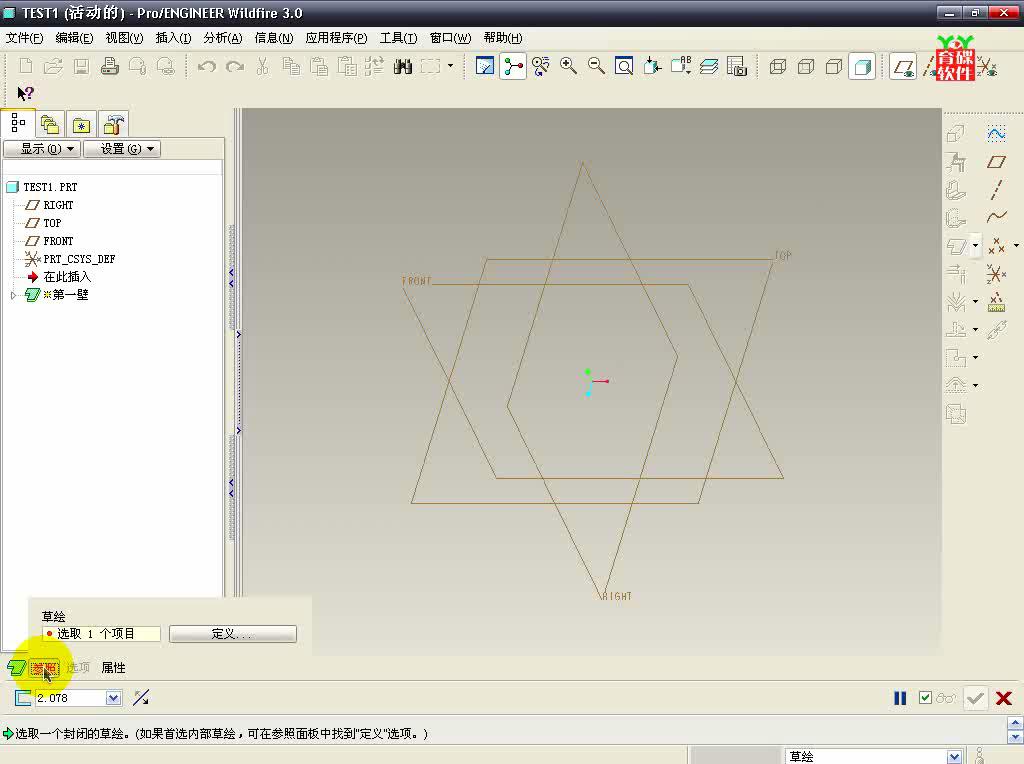Click the Zoom Out magnifier icon
The width and height of the screenshot is (1024, 764).
(596, 66)
